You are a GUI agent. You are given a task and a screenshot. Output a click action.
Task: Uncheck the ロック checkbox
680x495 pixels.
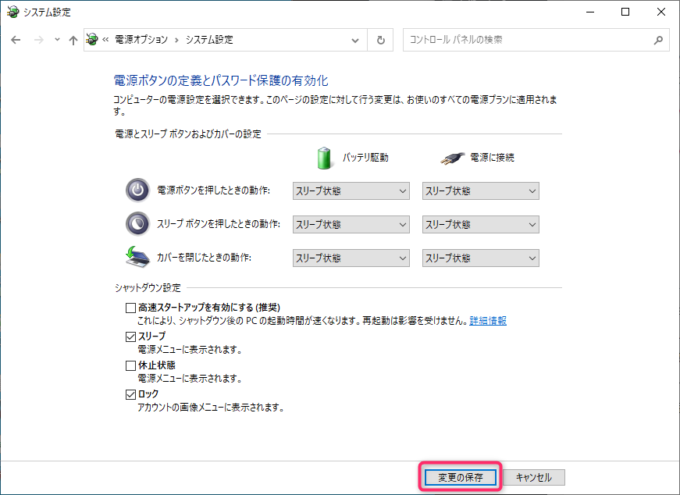click(131, 394)
